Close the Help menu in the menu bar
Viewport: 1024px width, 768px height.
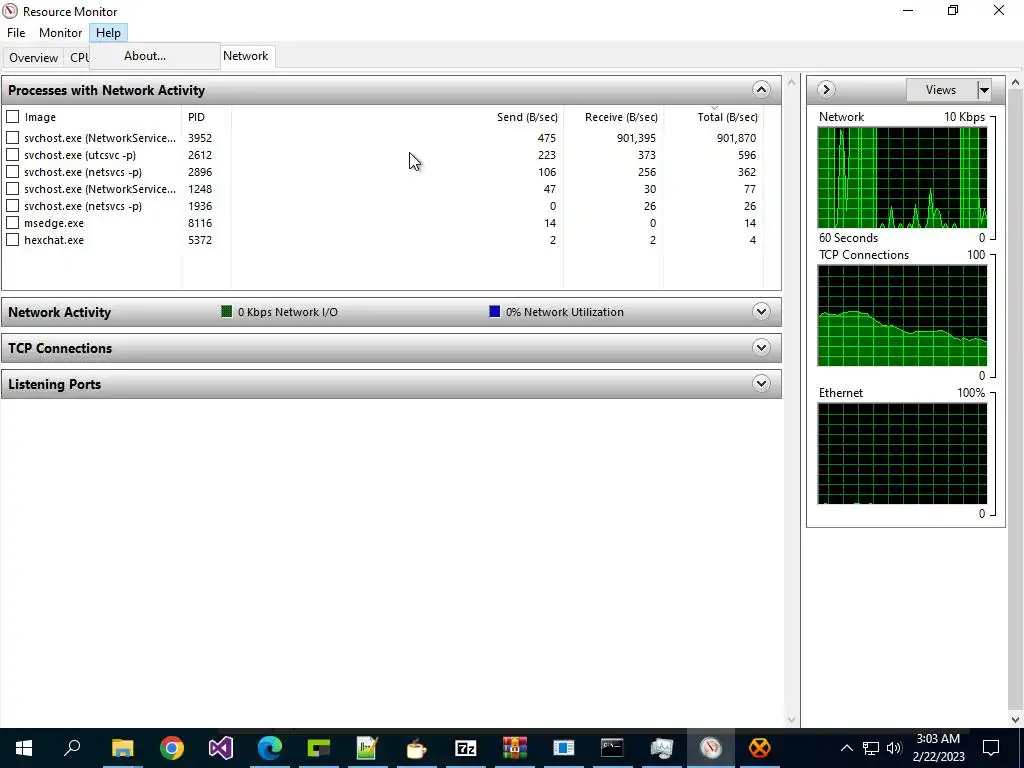click(x=108, y=33)
